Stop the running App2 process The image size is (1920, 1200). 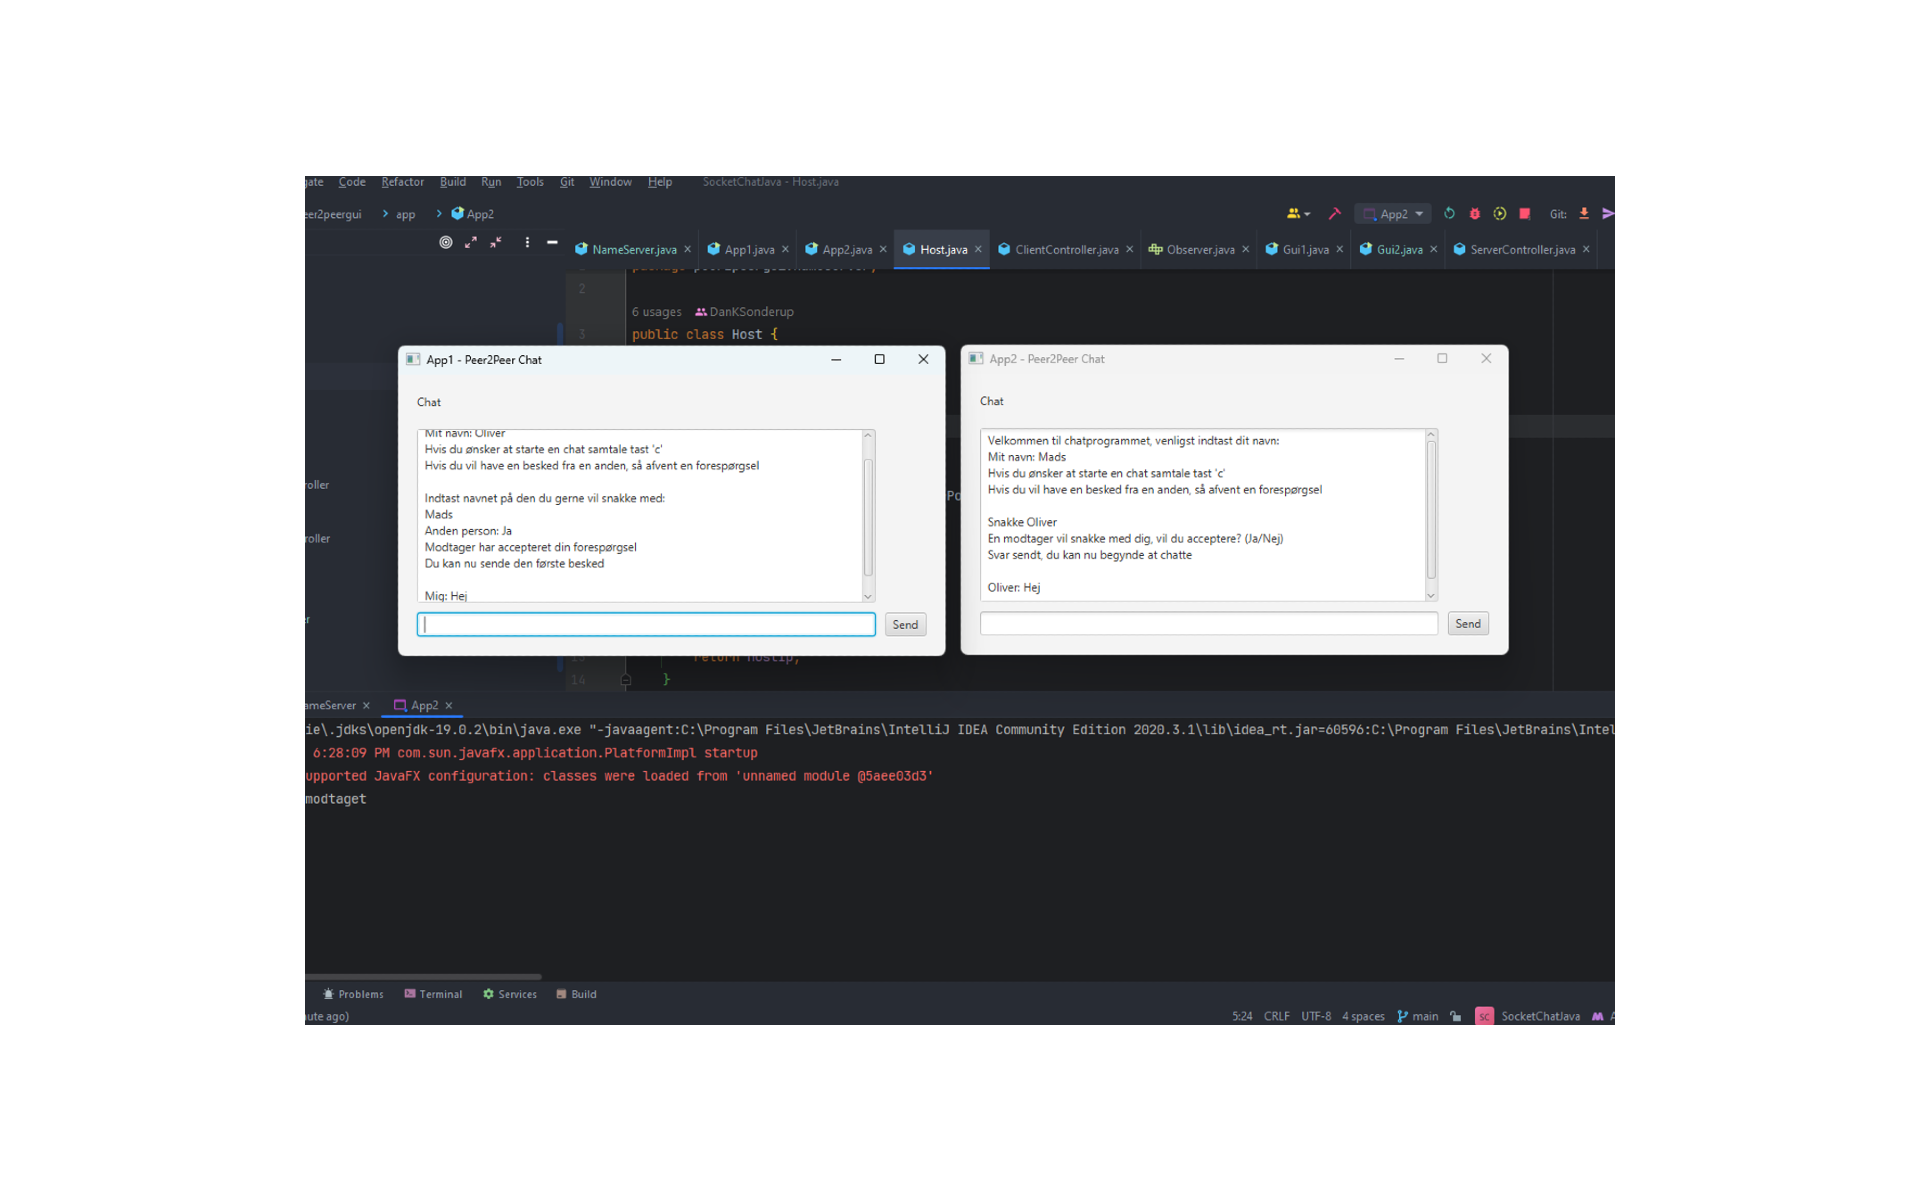click(x=1525, y=214)
